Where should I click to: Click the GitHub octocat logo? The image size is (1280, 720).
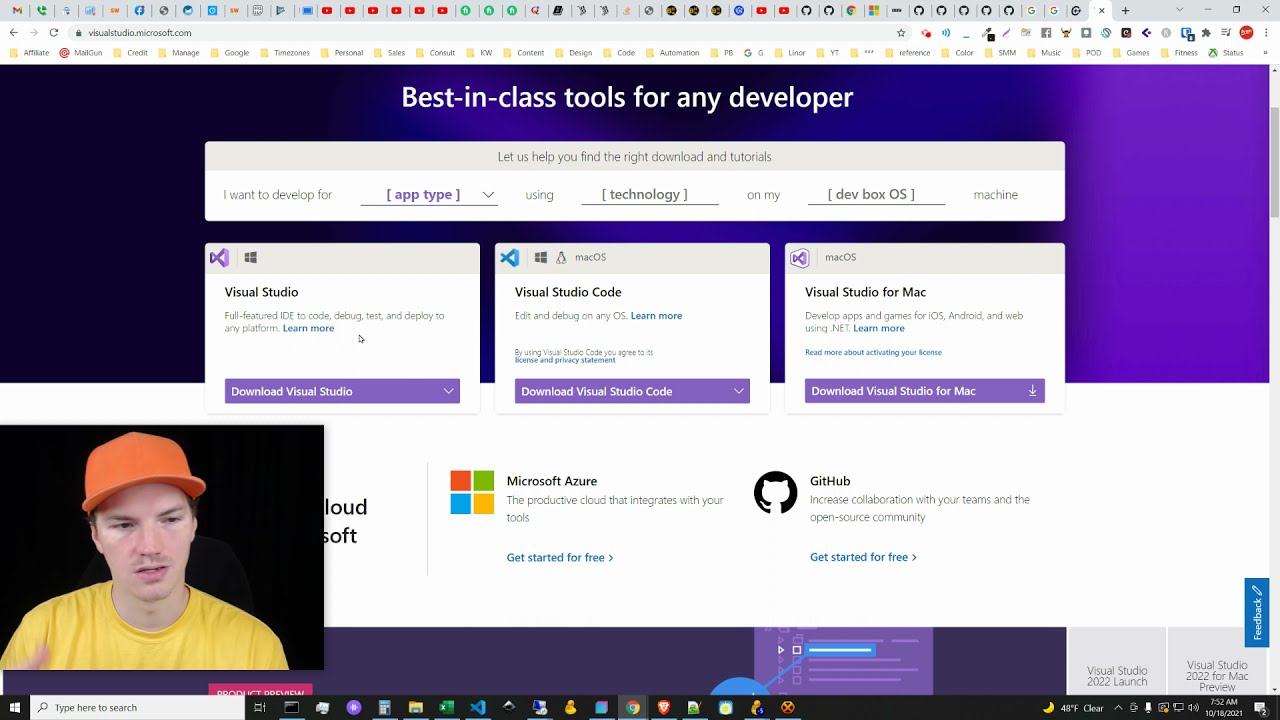point(775,493)
